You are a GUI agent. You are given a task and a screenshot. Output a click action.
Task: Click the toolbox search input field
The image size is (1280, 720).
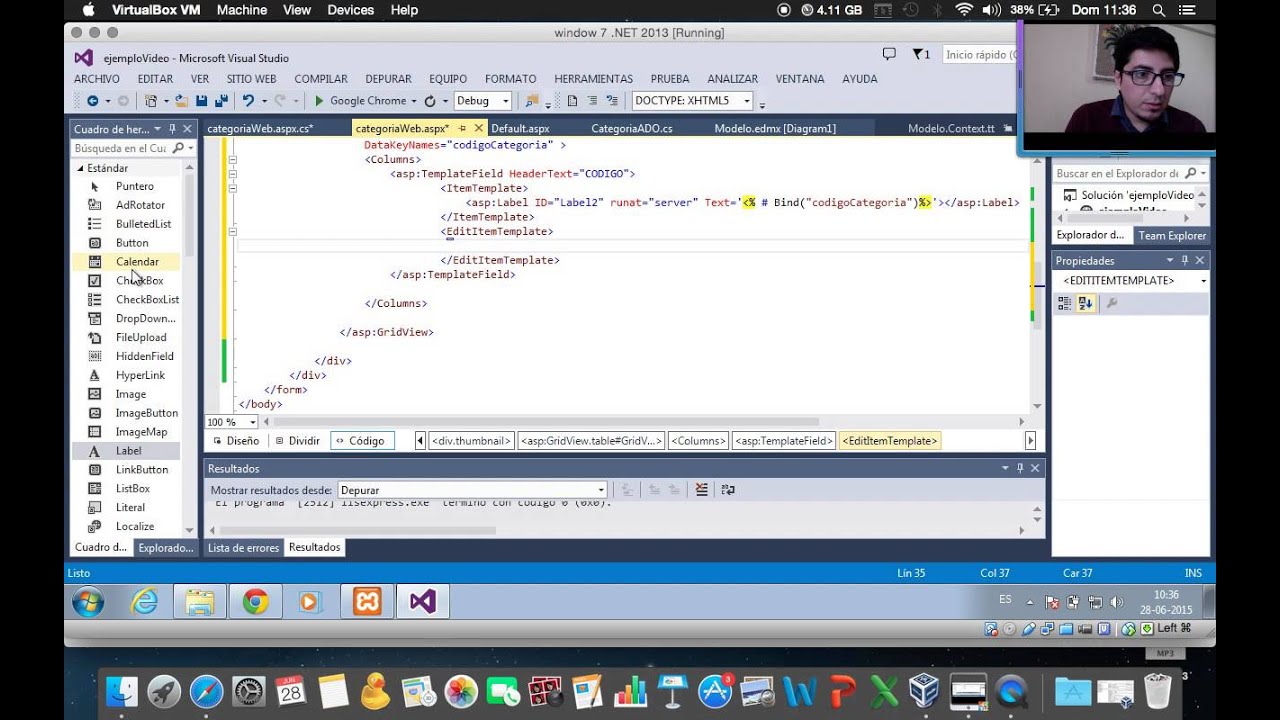pos(120,148)
